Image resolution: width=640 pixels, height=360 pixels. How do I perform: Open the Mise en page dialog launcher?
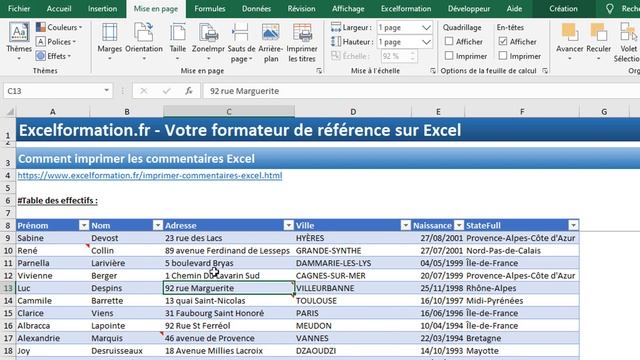(x=319, y=71)
